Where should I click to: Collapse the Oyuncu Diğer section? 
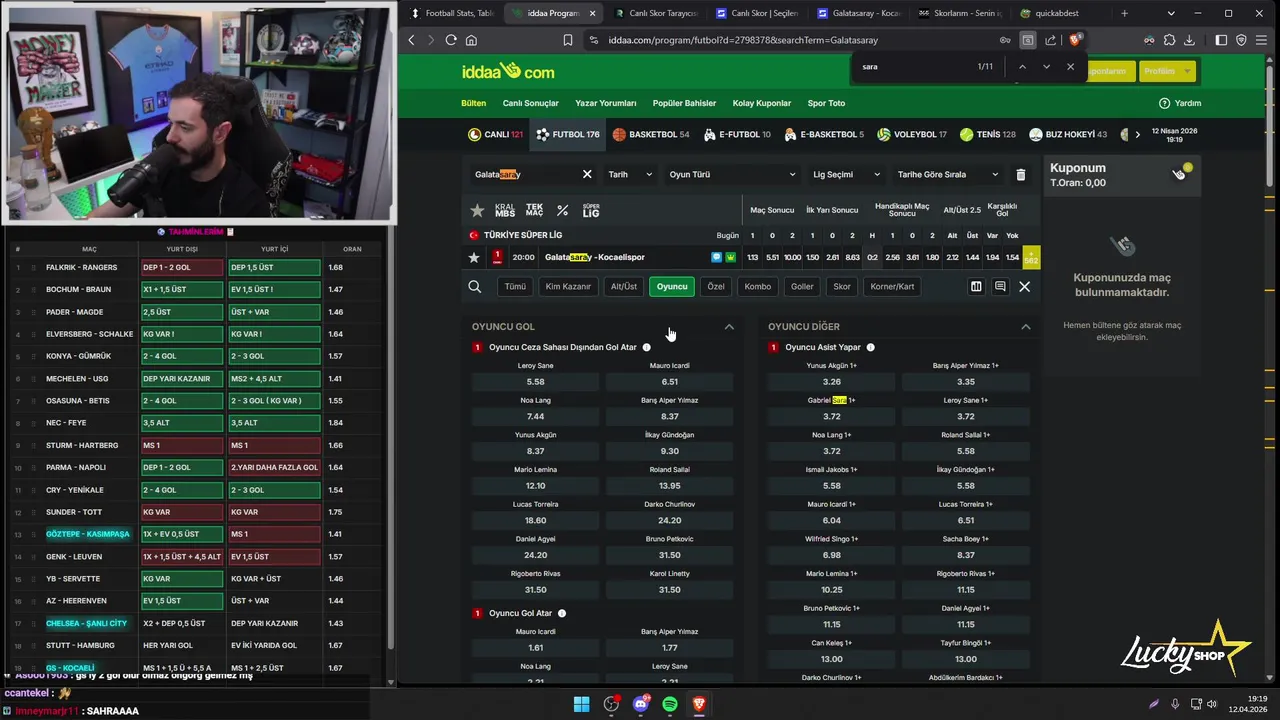[x=1025, y=327]
